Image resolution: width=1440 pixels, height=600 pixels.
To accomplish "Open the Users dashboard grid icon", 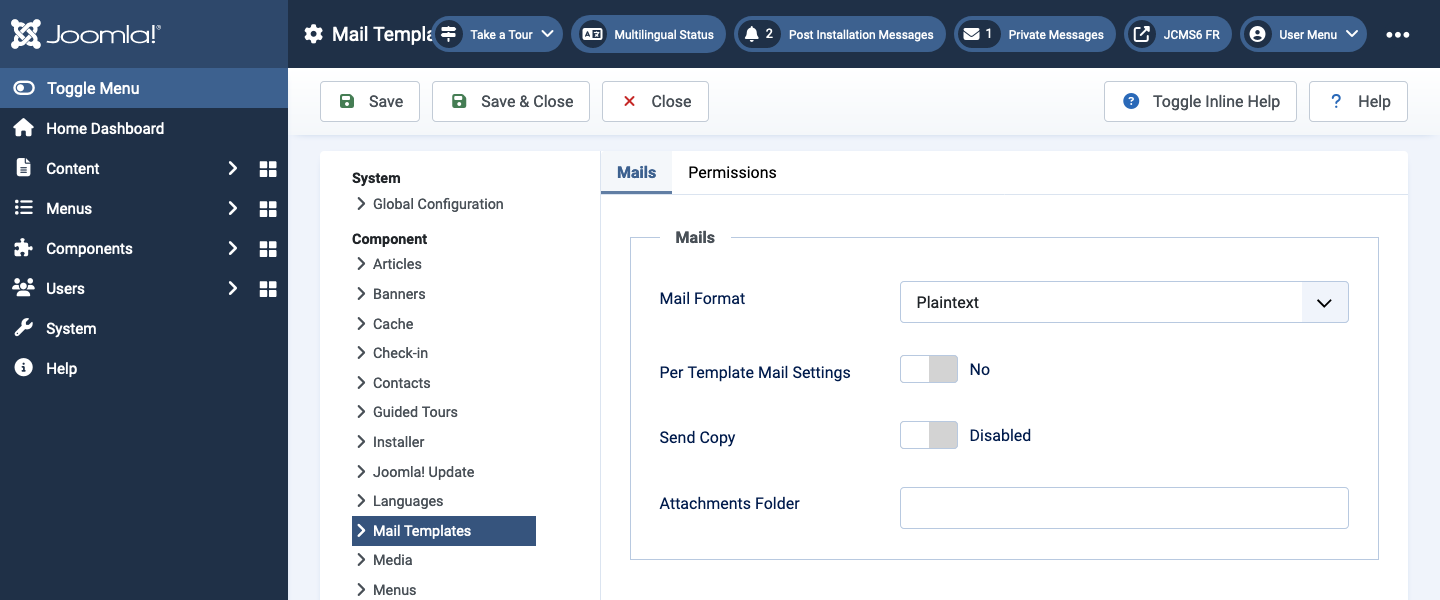I will pyautogui.click(x=268, y=289).
